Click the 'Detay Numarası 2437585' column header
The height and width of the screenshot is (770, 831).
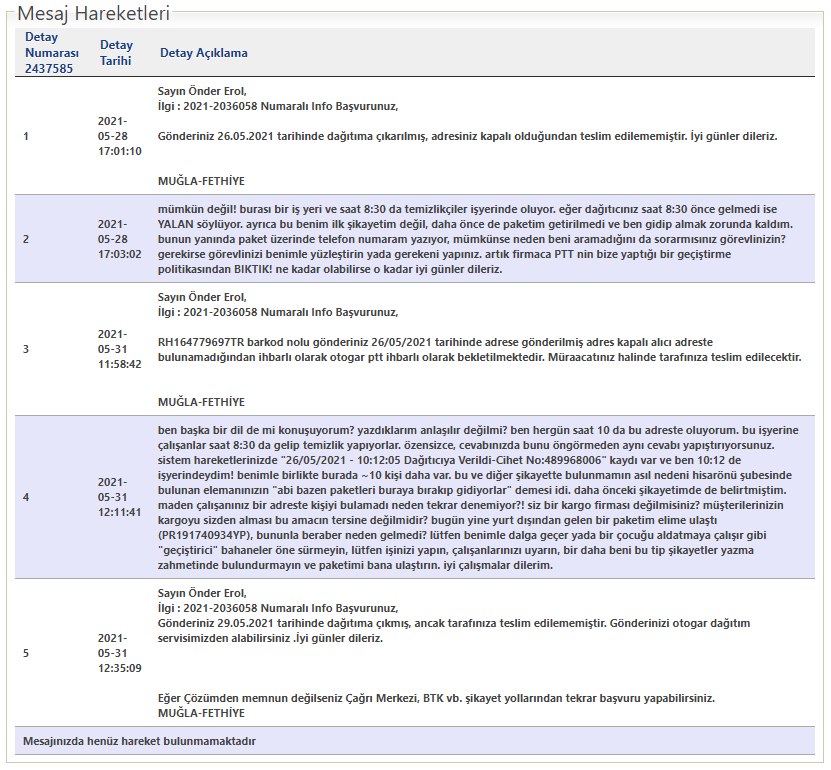tap(51, 52)
